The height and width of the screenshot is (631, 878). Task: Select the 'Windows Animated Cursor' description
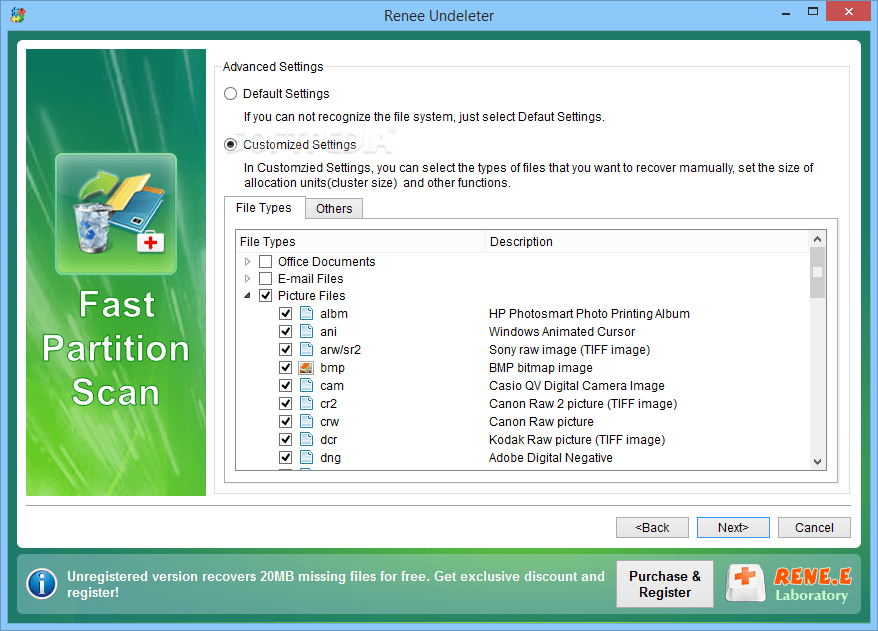pos(562,331)
